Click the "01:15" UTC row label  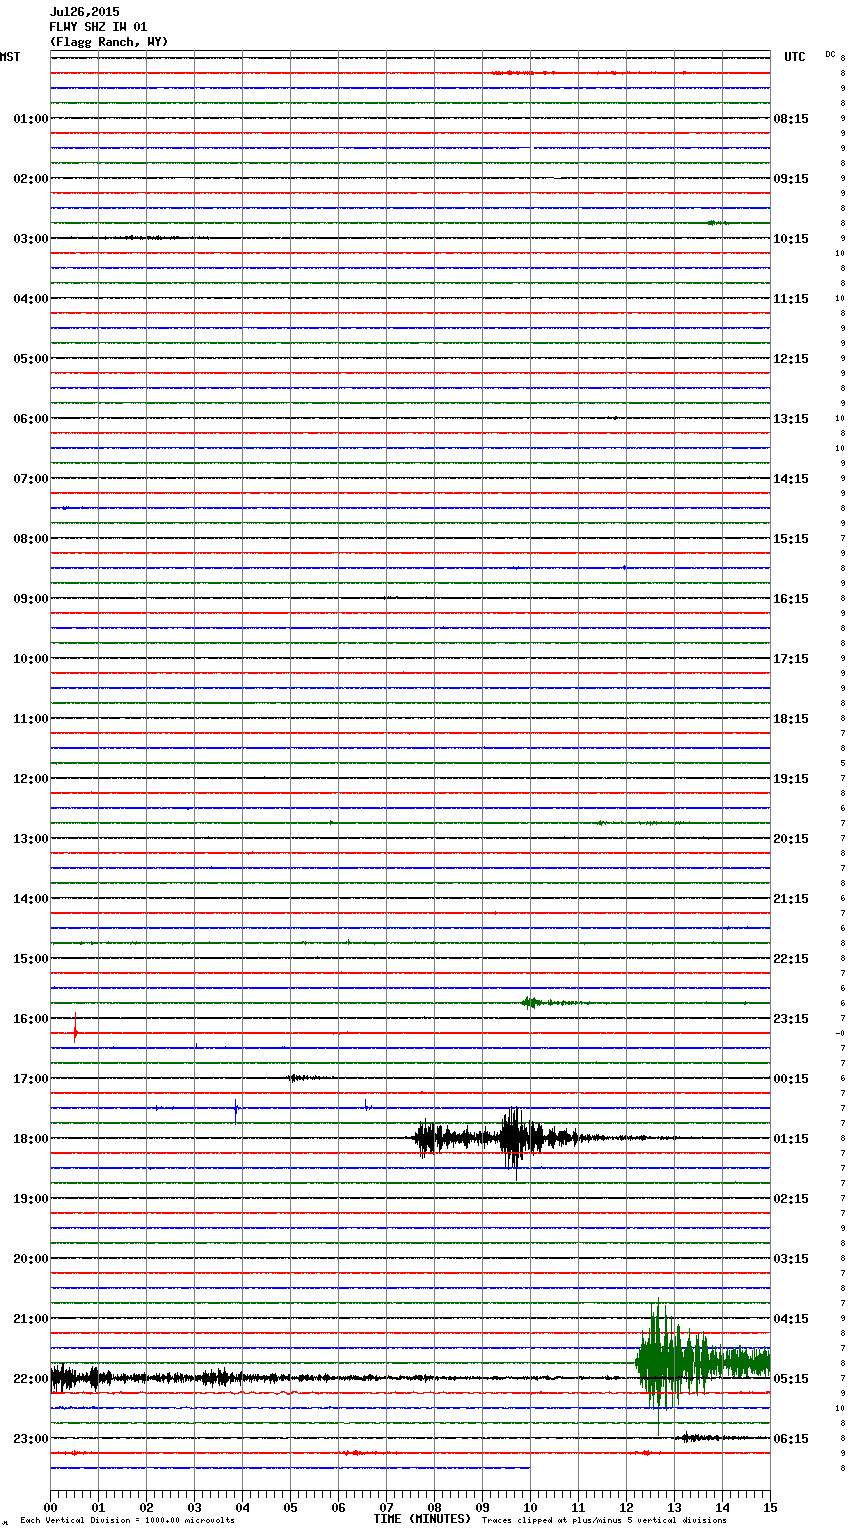pyautogui.click(x=791, y=1139)
